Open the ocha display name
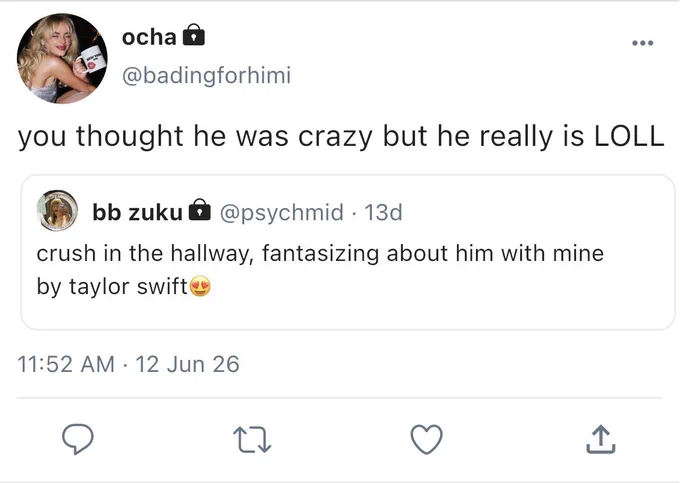Image resolution: width=680 pixels, height=483 pixels. 149,37
